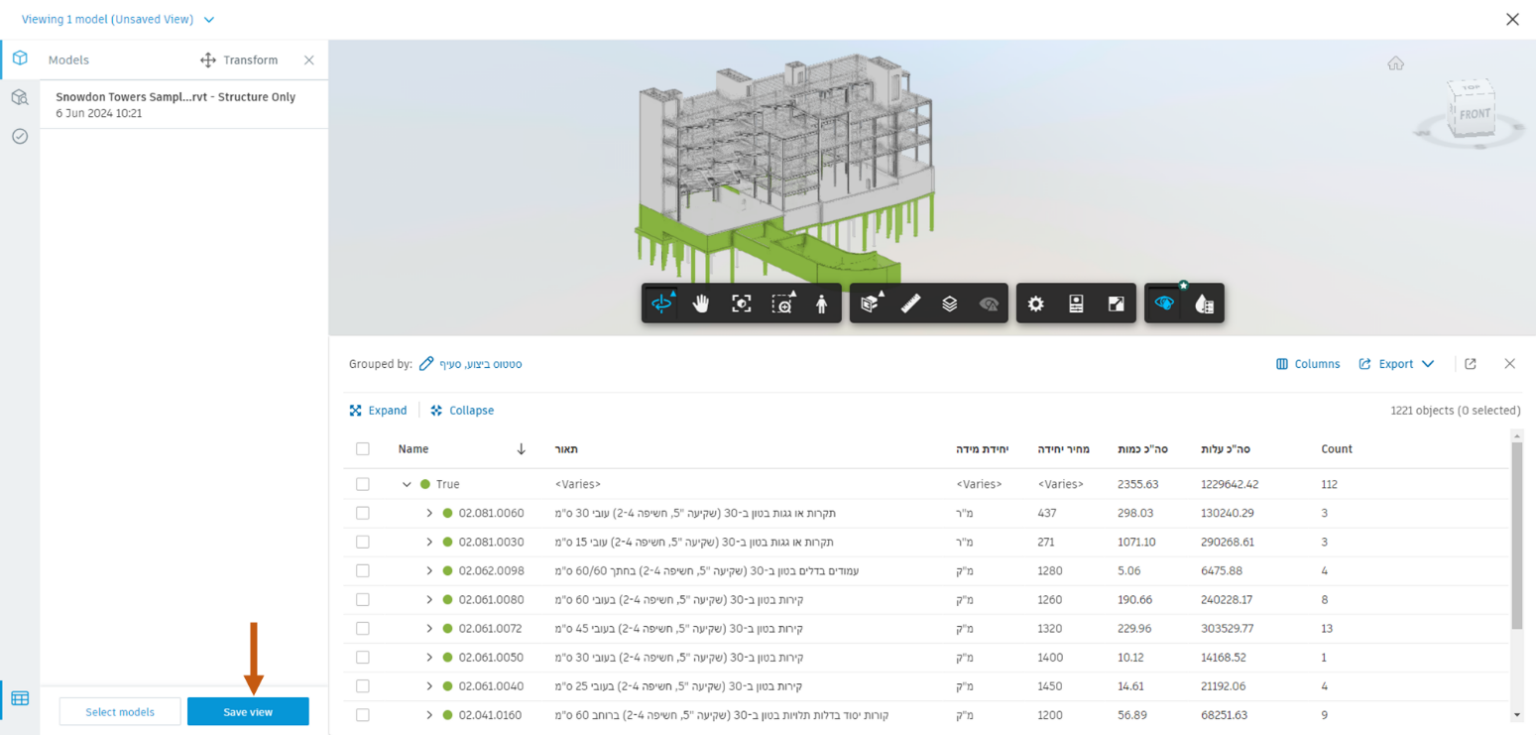Viewport: 1536px width, 735px height.
Task: Open the Levels layers tool
Action: click(x=950, y=304)
